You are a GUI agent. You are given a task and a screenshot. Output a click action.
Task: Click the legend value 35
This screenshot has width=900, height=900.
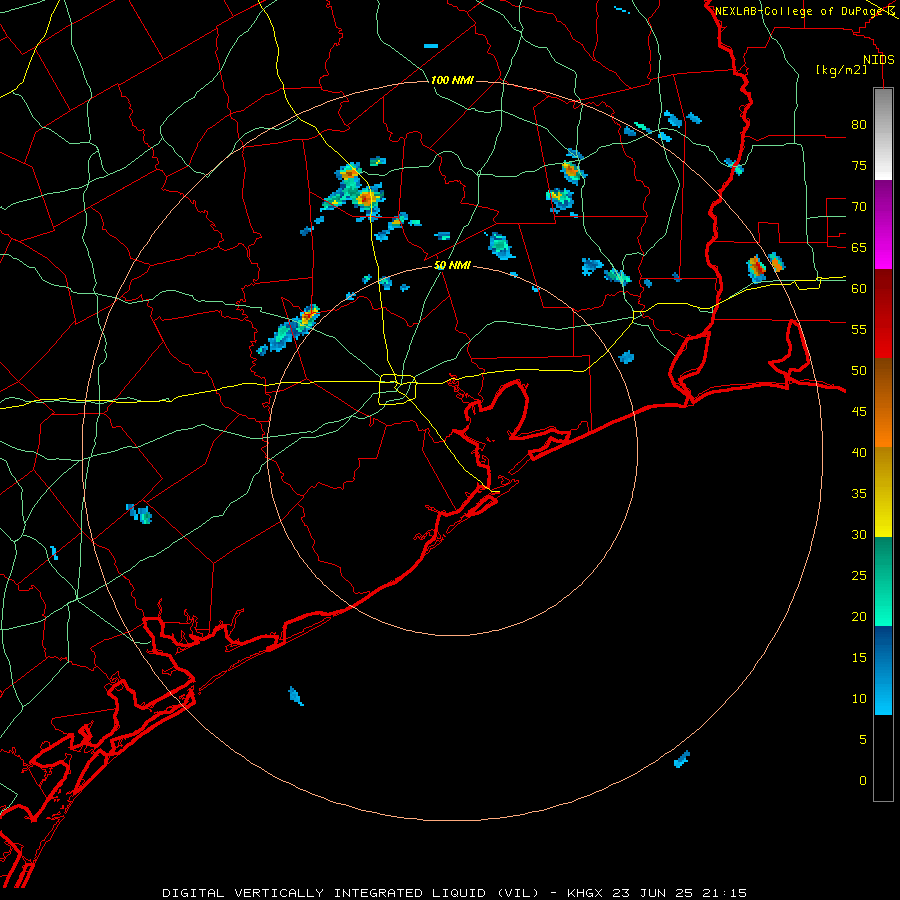[x=859, y=494]
